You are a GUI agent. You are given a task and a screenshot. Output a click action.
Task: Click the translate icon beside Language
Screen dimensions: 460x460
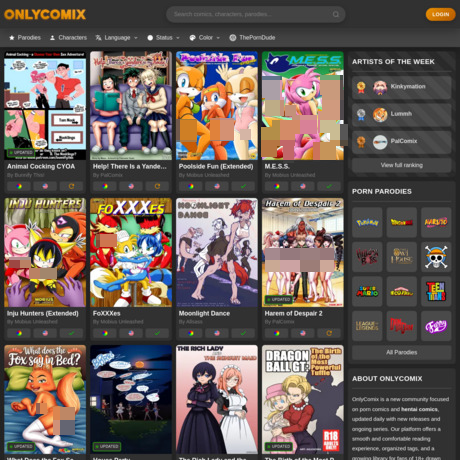click(x=98, y=38)
